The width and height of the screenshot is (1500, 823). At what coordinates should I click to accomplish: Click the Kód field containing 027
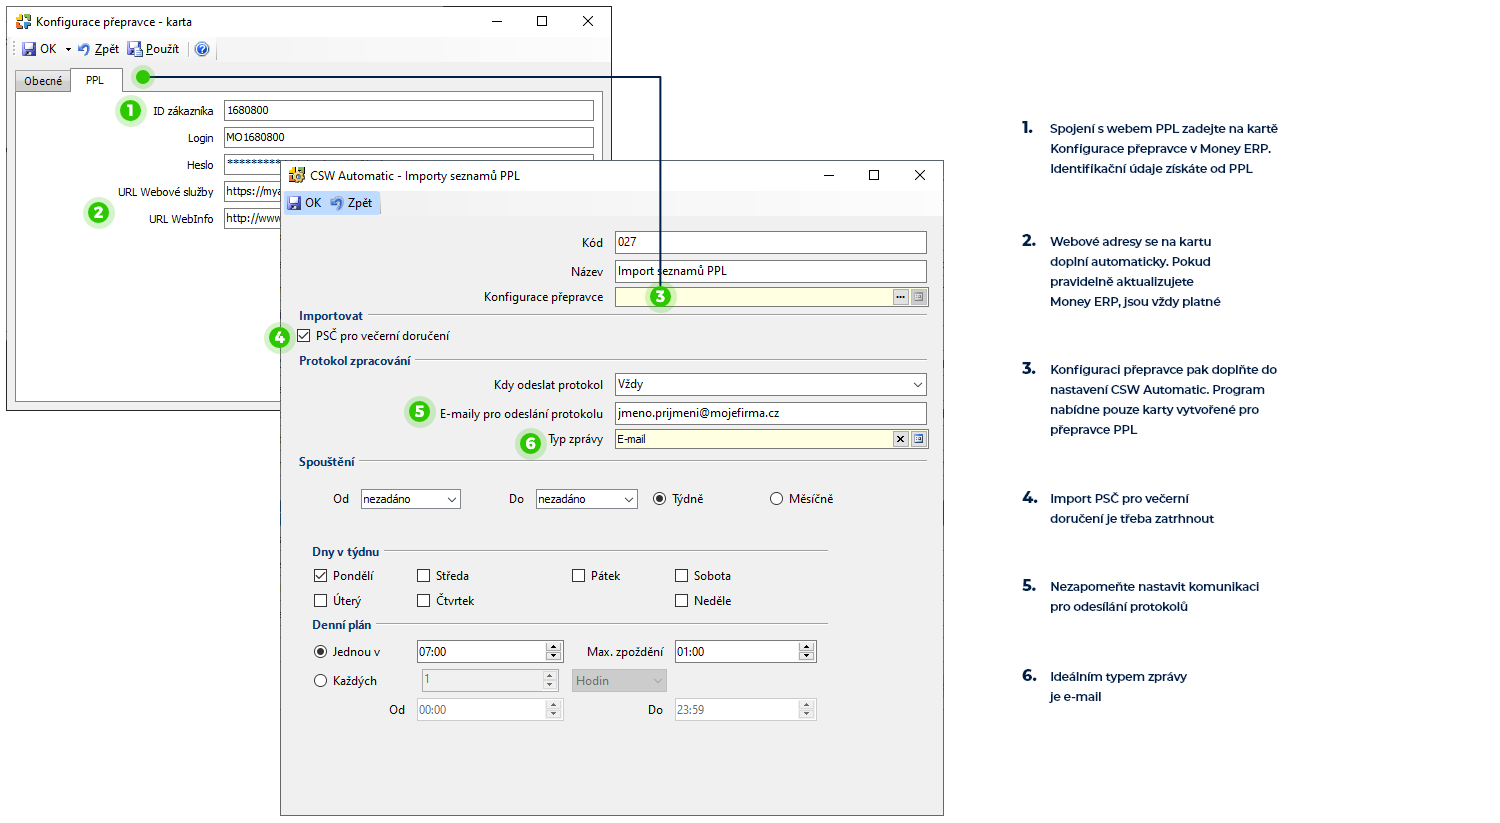pos(770,242)
